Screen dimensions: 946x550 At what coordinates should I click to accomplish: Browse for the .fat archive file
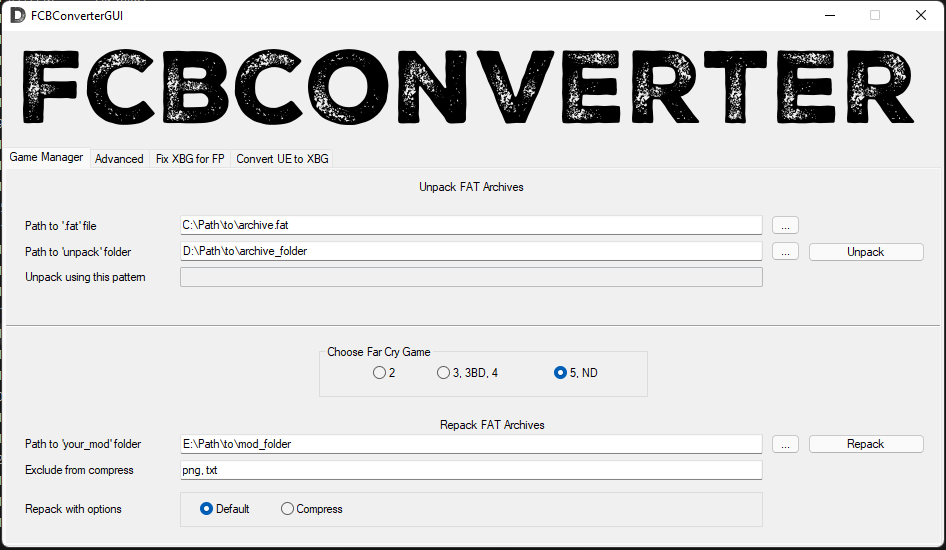point(785,226)
